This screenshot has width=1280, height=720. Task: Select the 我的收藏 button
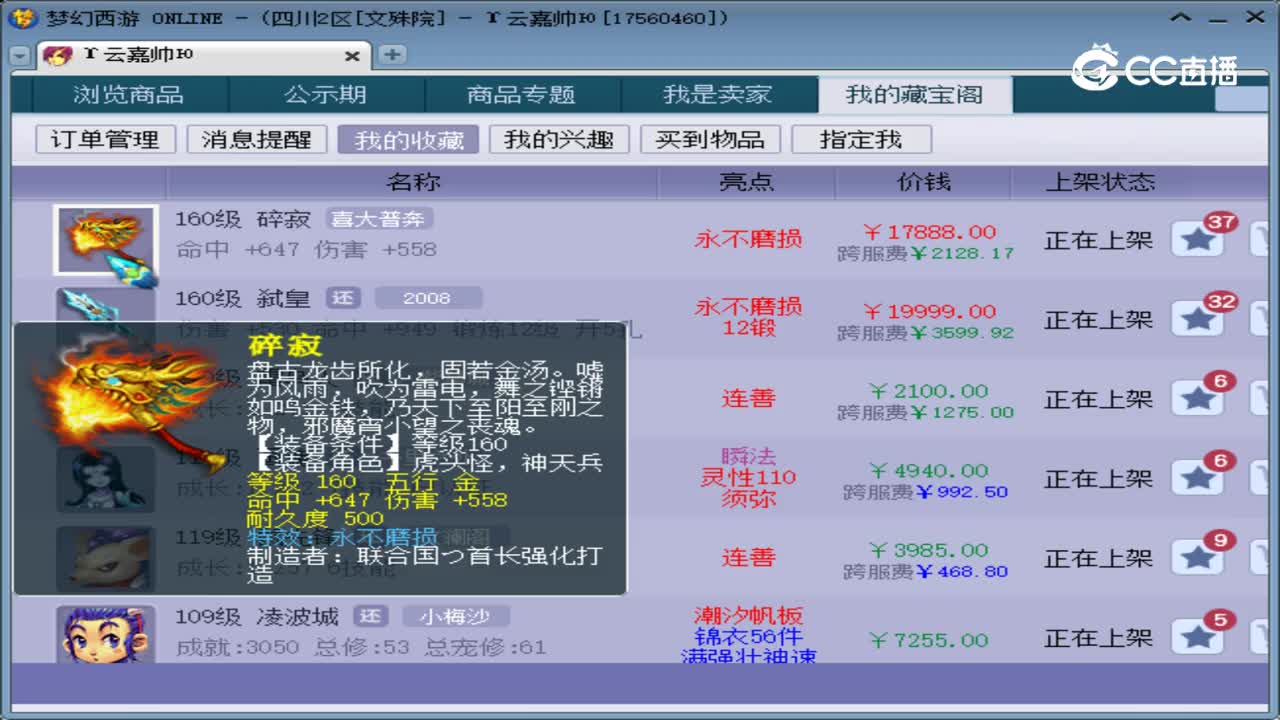coord(408,139)
